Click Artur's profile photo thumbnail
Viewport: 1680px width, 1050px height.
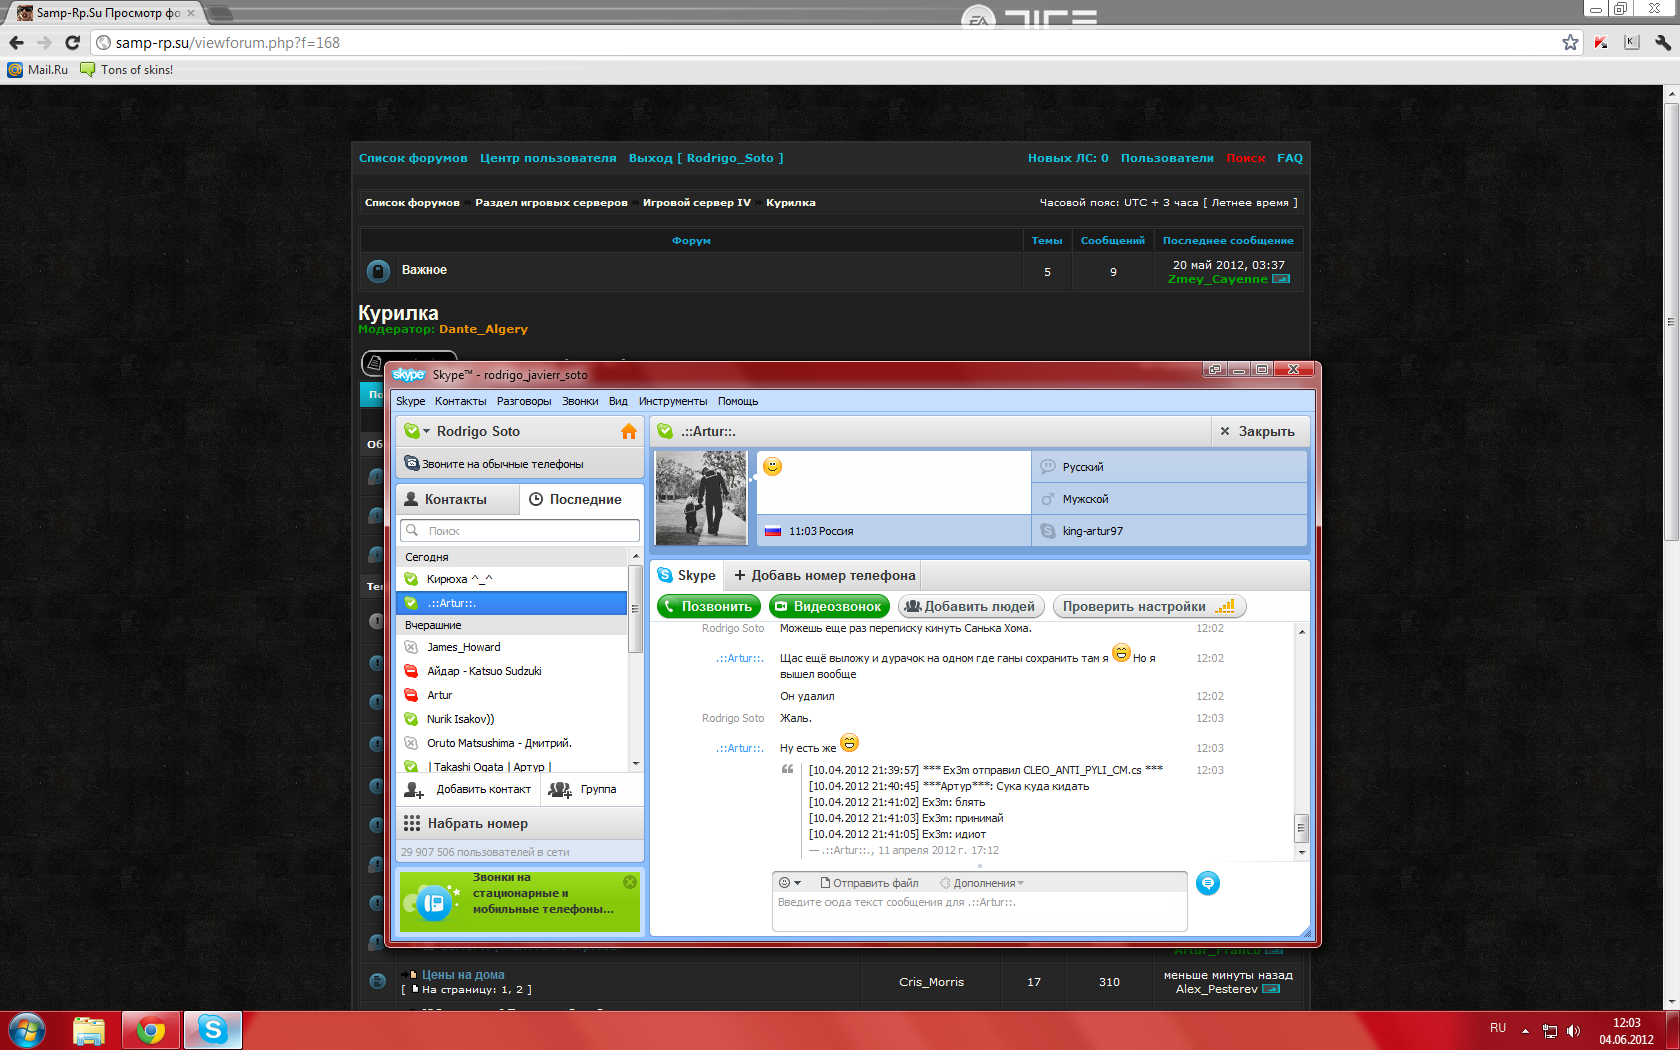pyautogui.click(x=701, y=498)
